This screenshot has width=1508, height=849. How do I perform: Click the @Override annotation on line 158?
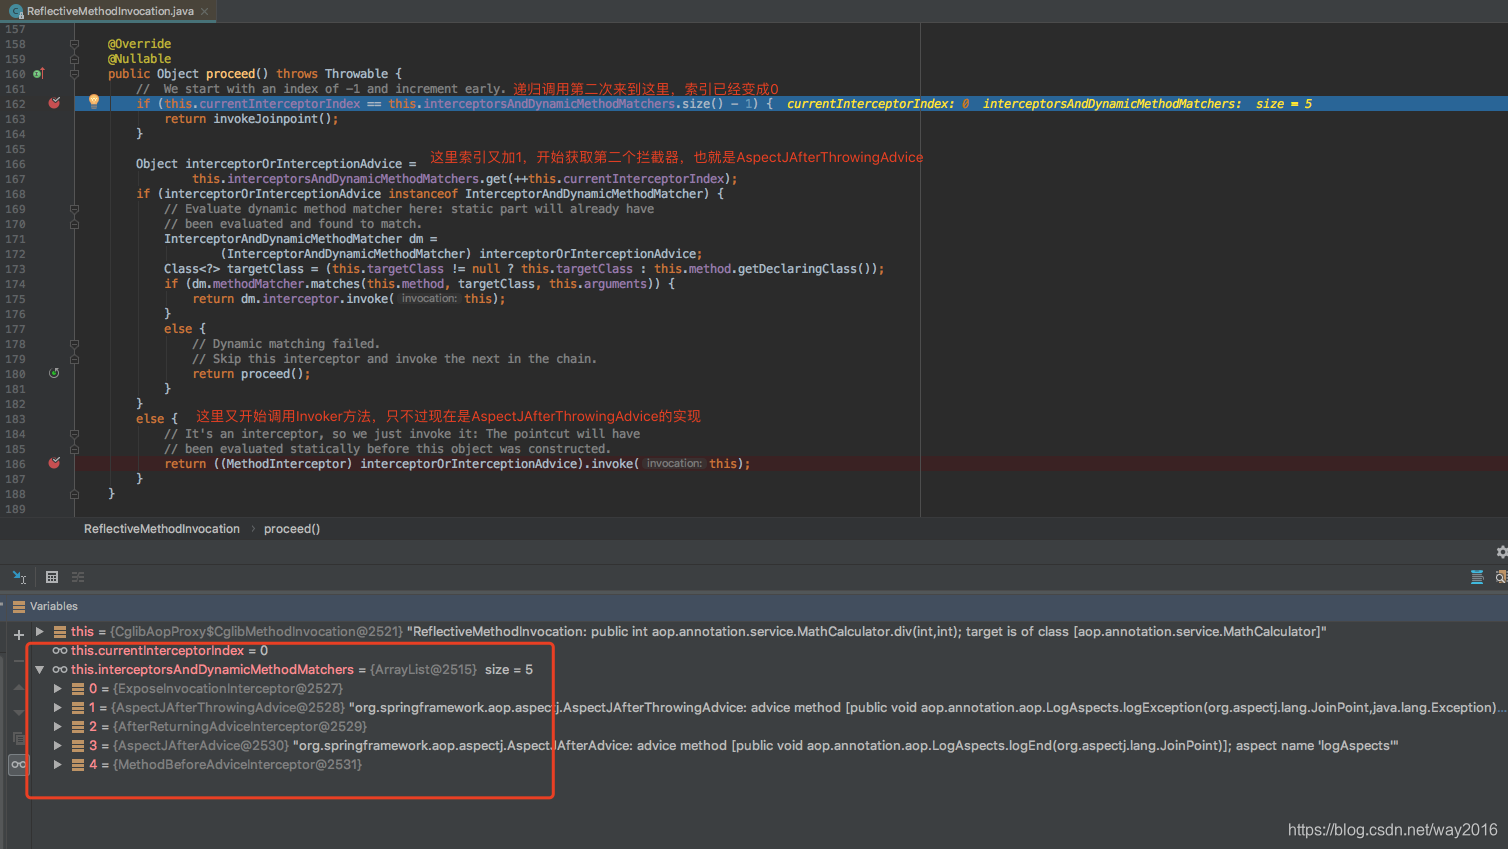pyautogui.click(x=139, y=44)
